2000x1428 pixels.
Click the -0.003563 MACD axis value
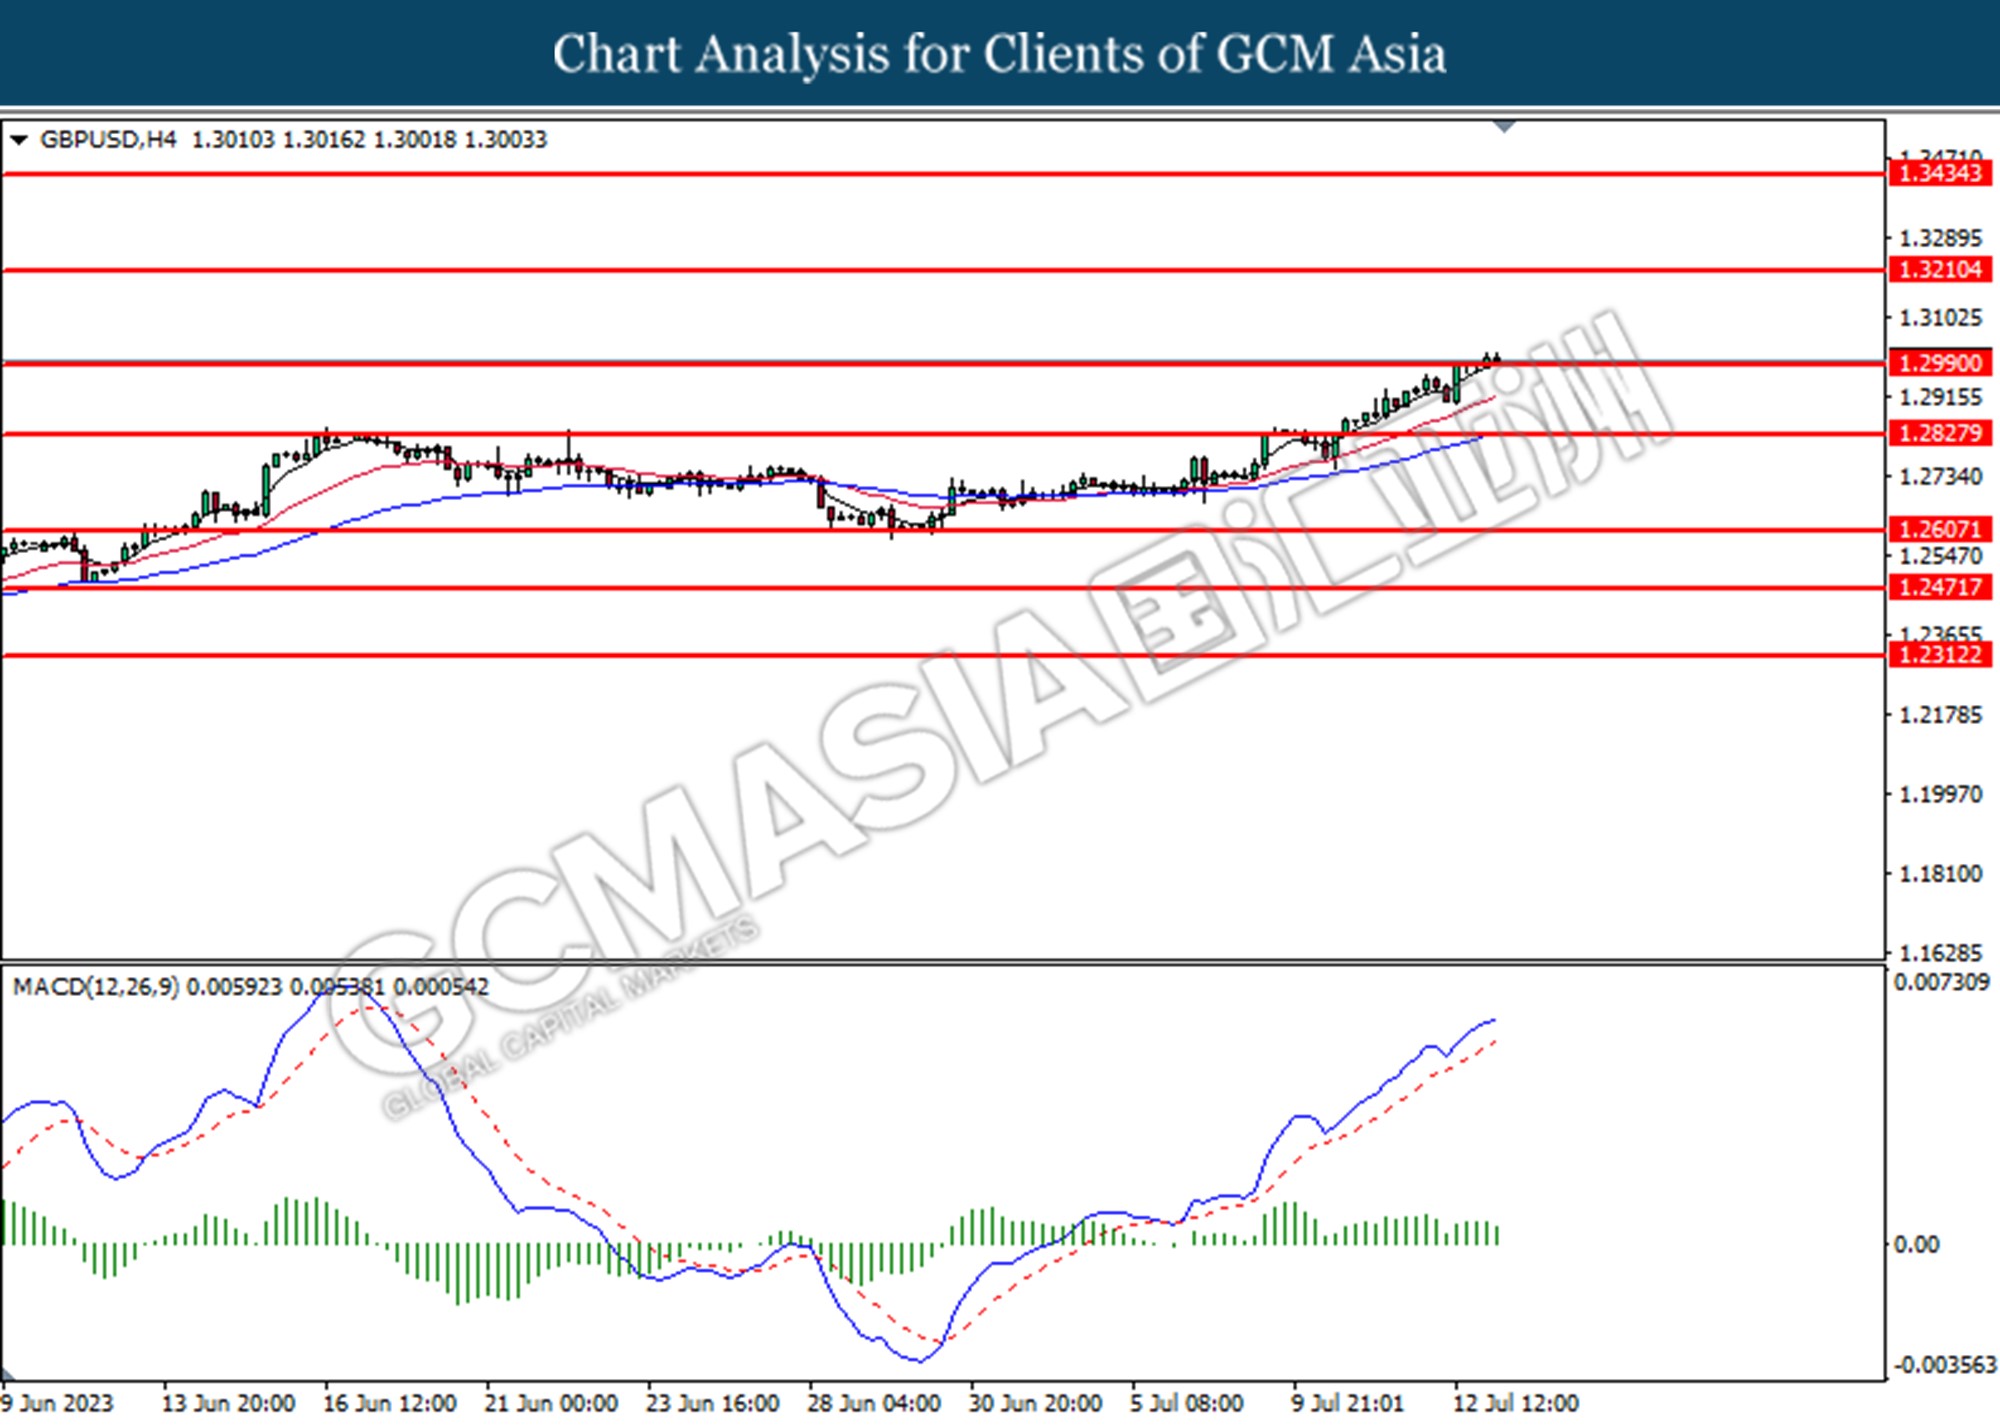1943,1365
